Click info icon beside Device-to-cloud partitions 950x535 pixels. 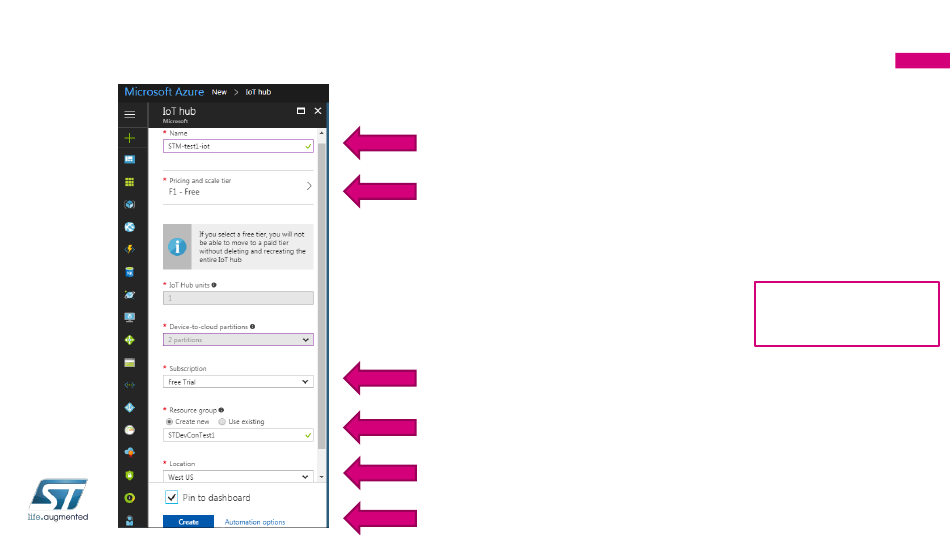[x=253, y=327]
